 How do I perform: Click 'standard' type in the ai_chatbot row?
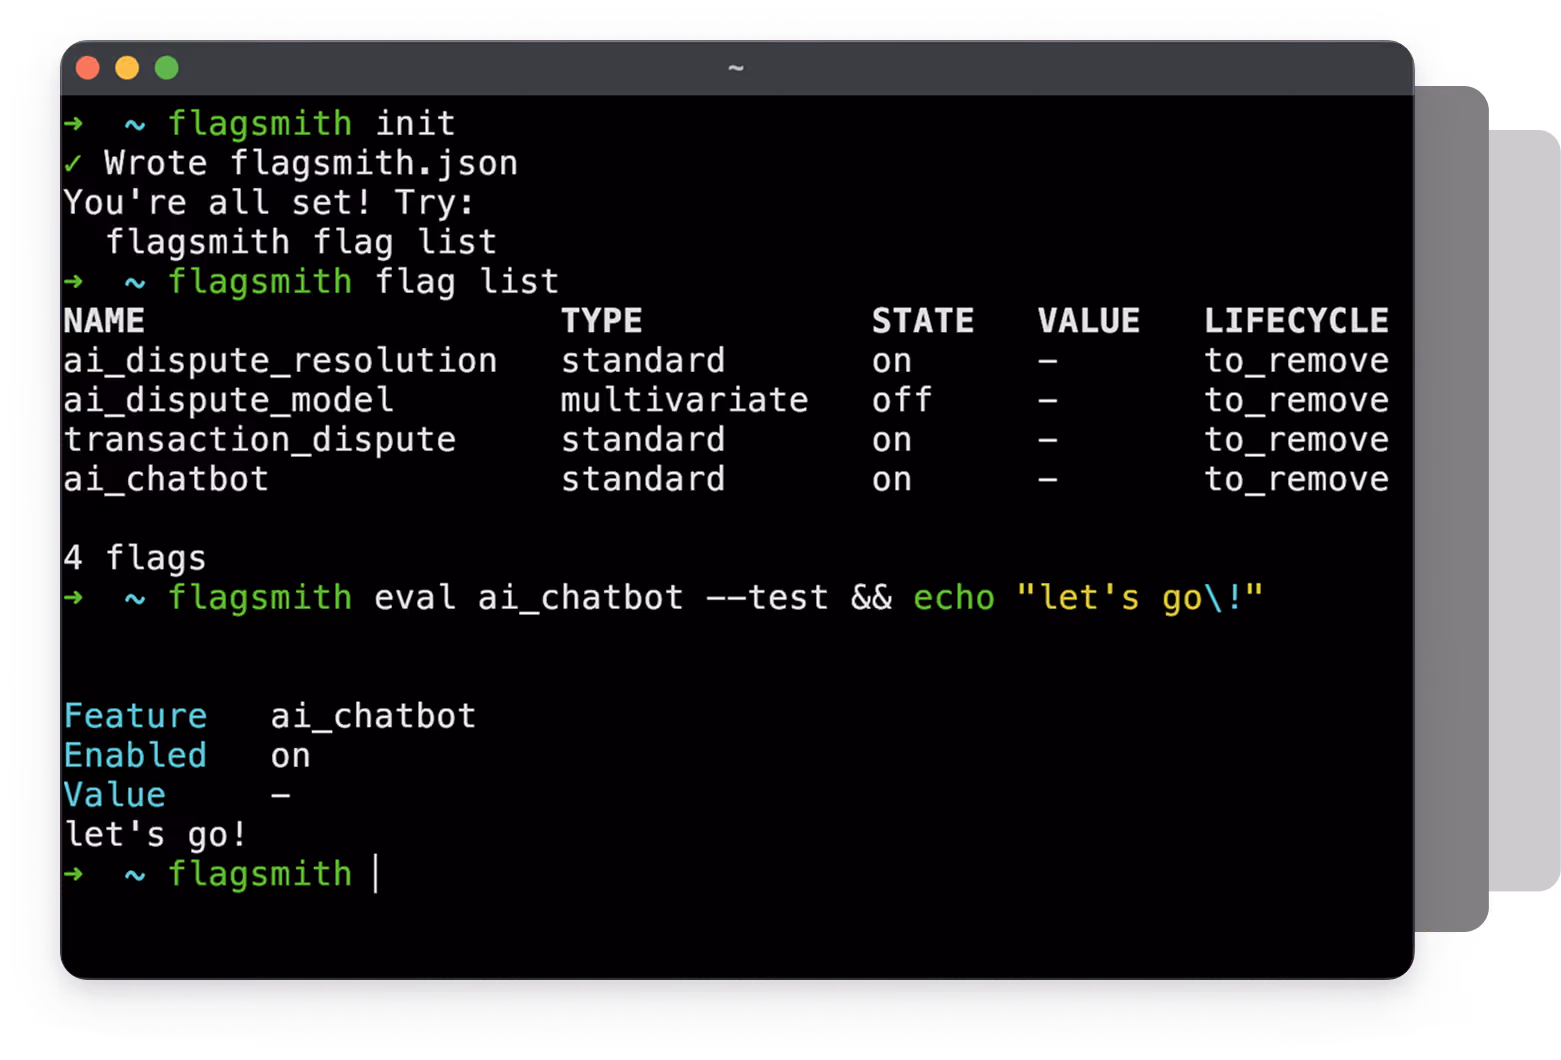(x=642, y=480)
